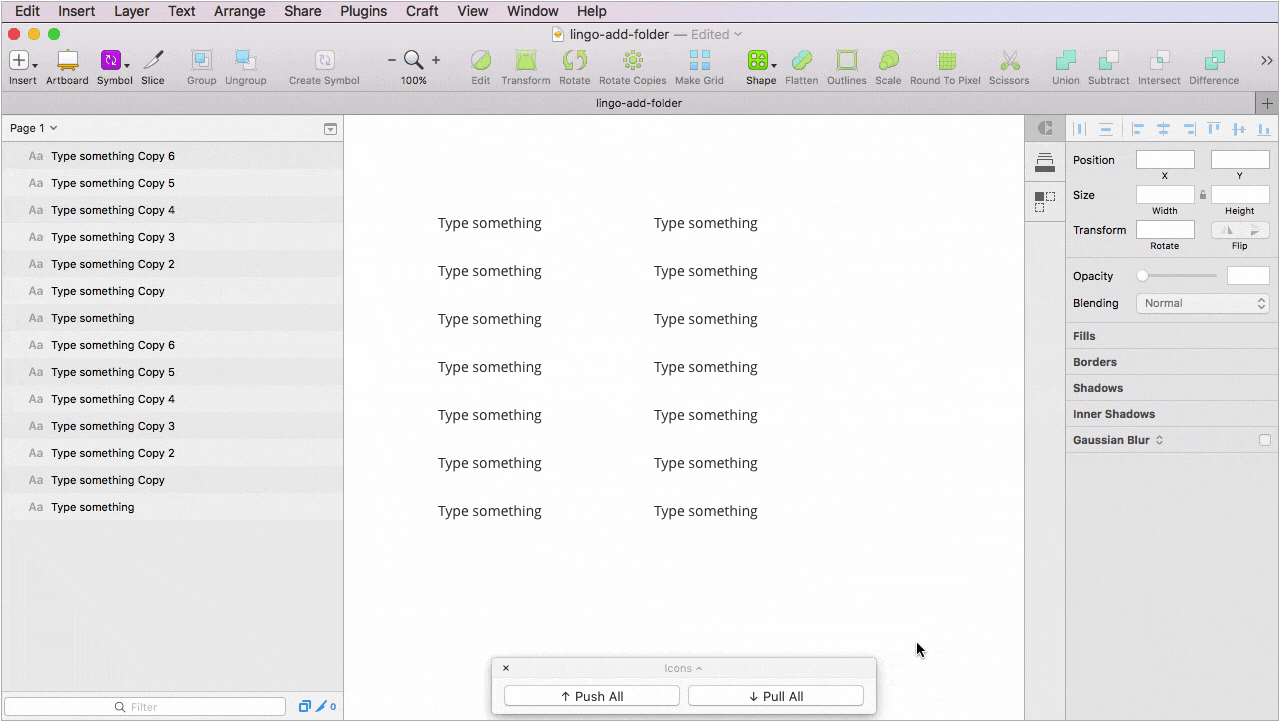The height and width of the screenshot is (722, 1280).
Task: Adjust the Opacity slider
Action: click(1178, 276)
